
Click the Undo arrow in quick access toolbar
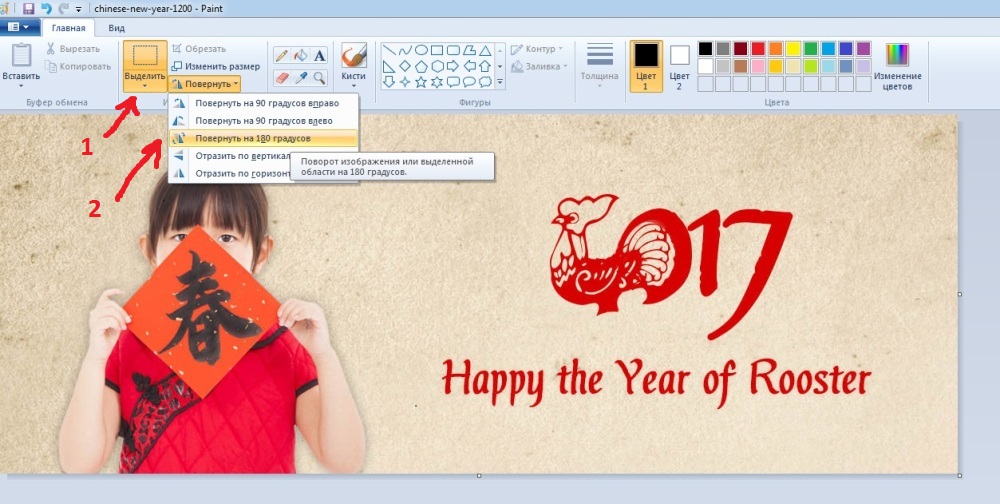45,8
